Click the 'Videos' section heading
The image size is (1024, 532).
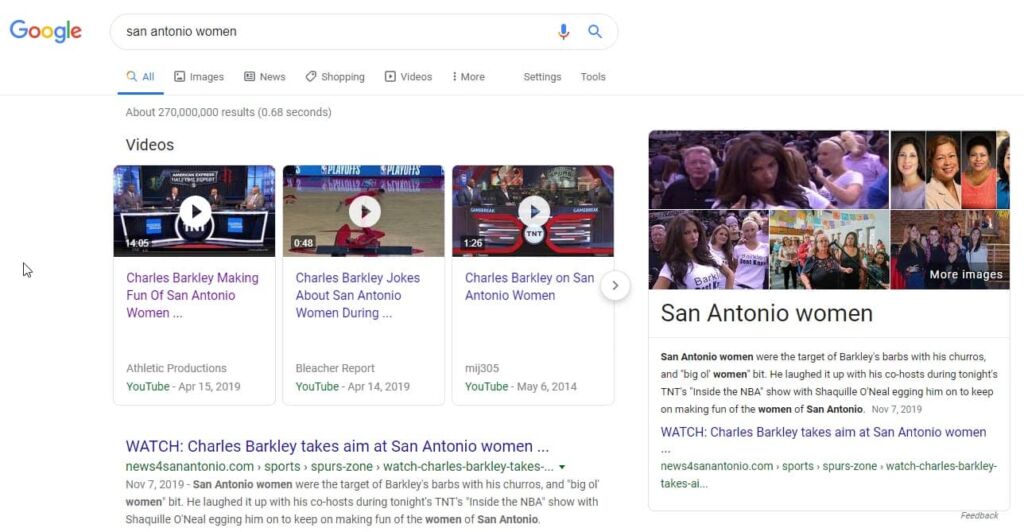[x=150, y=145]
